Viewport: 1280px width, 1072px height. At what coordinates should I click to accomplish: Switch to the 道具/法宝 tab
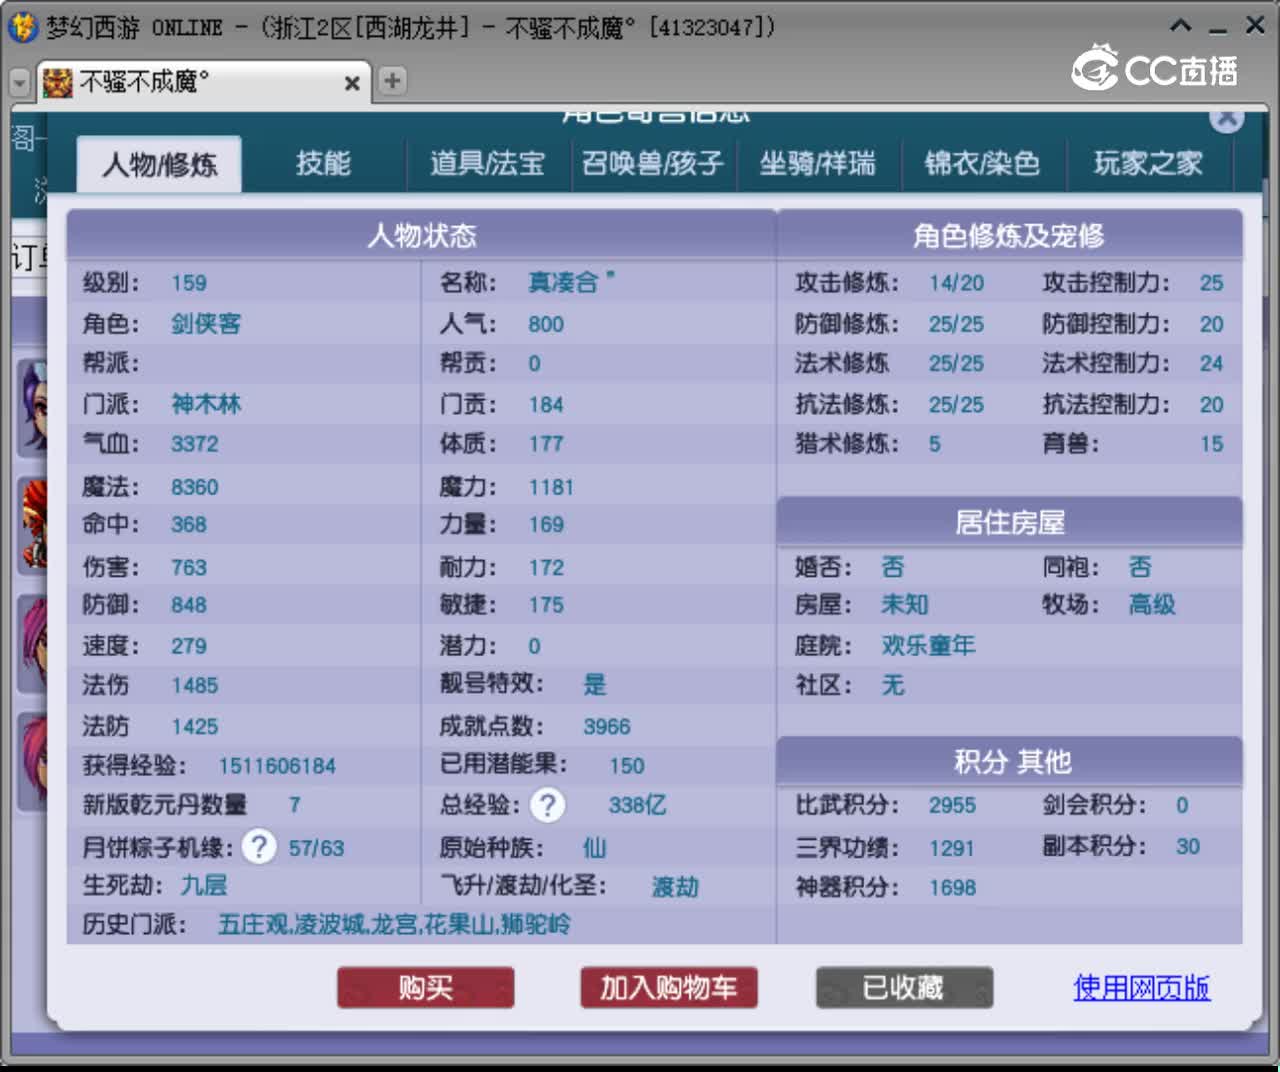click(488, 163)
